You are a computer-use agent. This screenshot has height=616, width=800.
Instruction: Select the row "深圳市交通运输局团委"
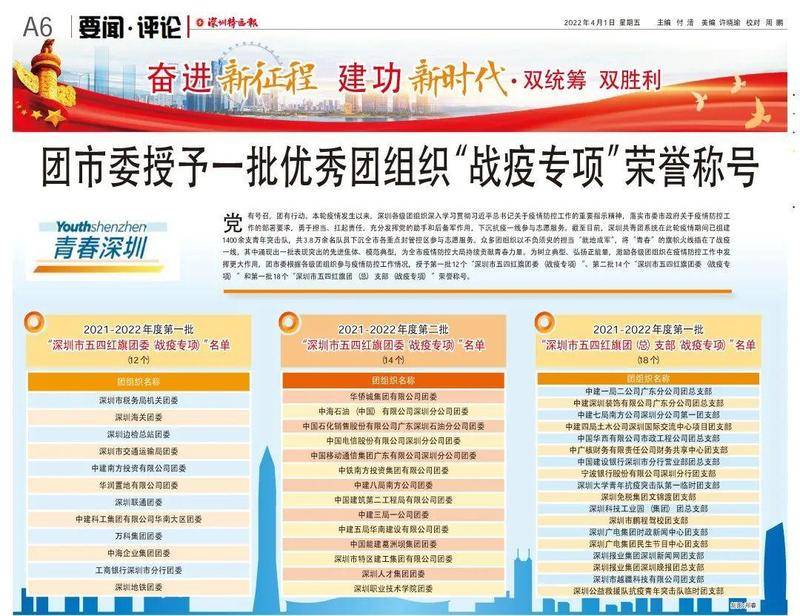point(138,451)
